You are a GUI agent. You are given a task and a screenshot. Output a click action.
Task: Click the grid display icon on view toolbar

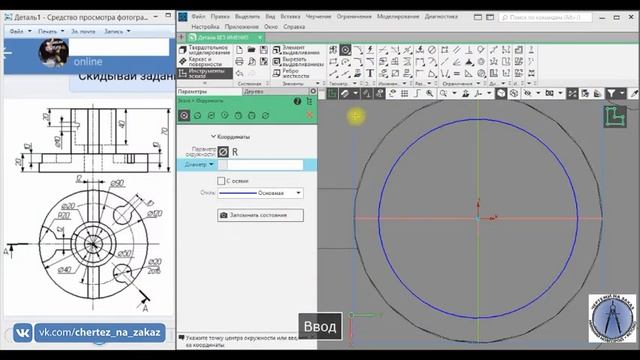point(404,93)
